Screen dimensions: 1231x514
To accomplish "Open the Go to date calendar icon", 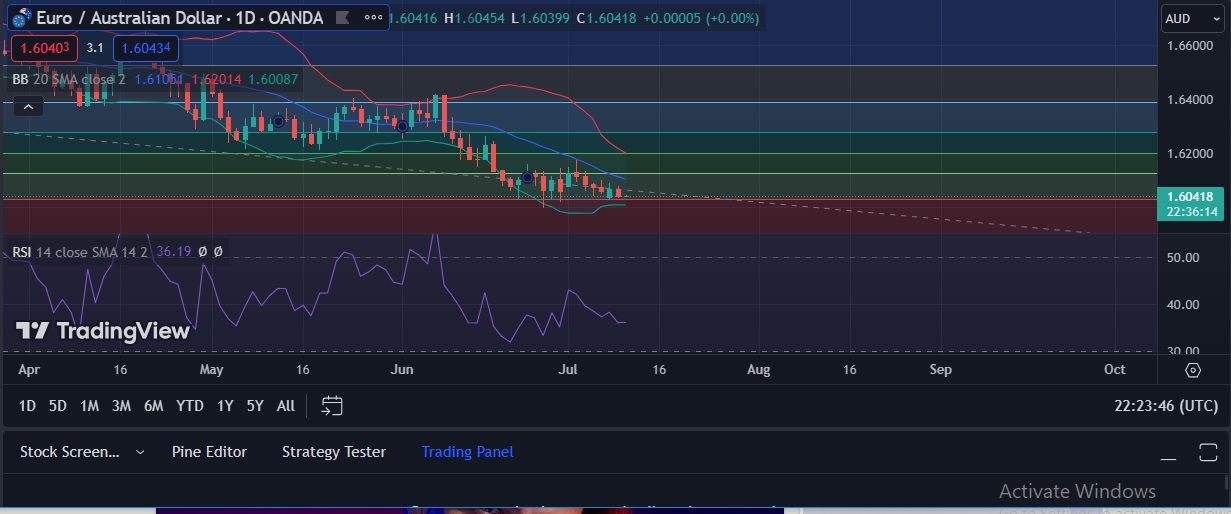I will (332, 406).
